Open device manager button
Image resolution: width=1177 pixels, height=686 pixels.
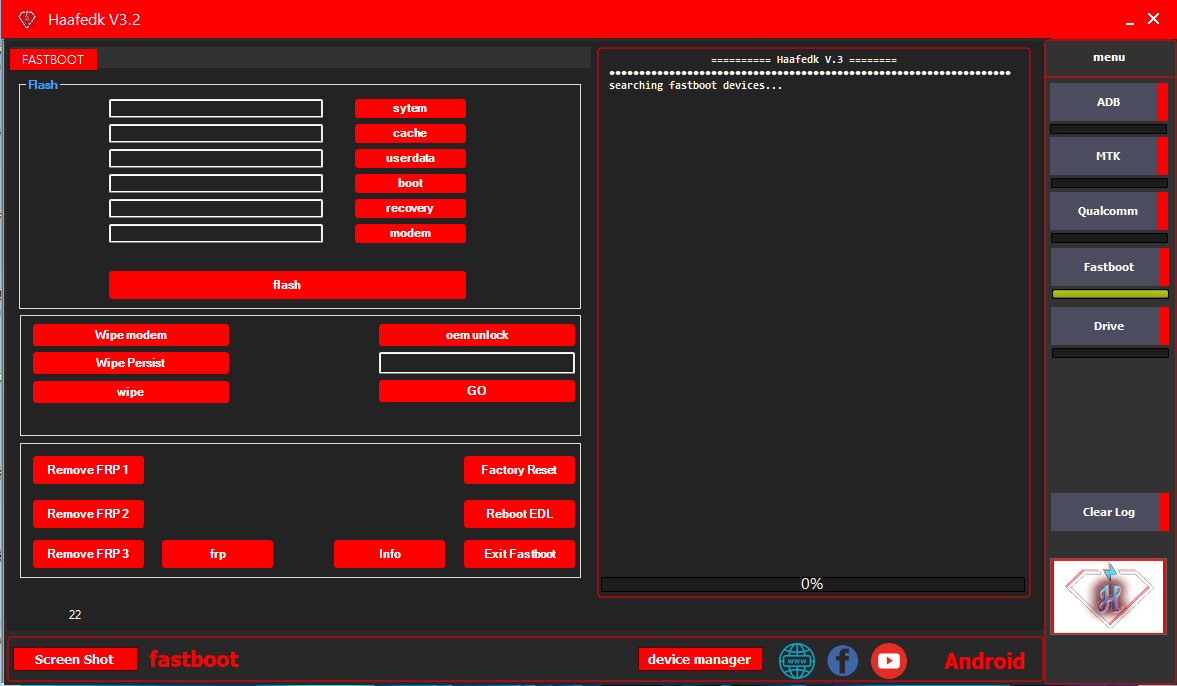click(699, 660)
